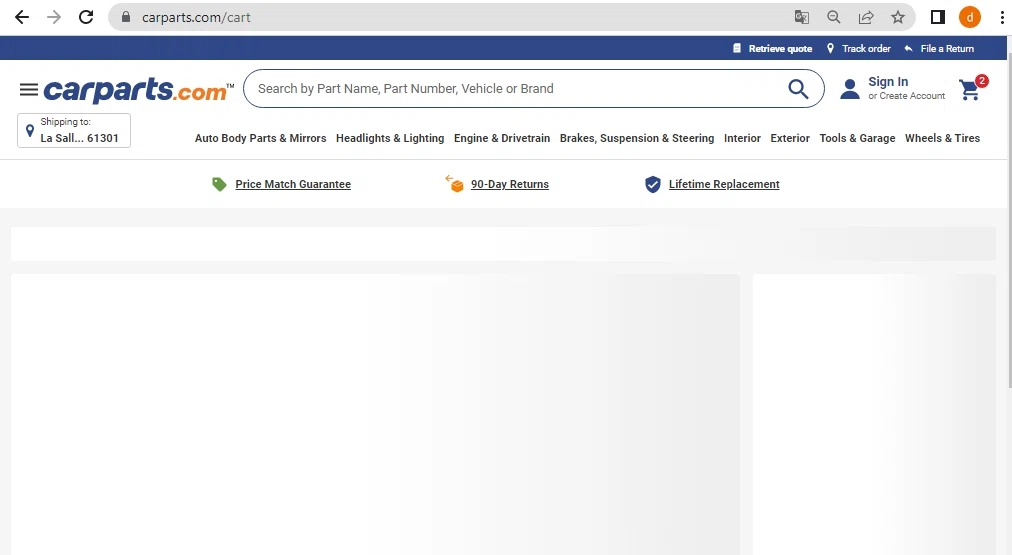
Task: Open Auto Body Parts & Mirrors menu
Action: pos(261,138)
